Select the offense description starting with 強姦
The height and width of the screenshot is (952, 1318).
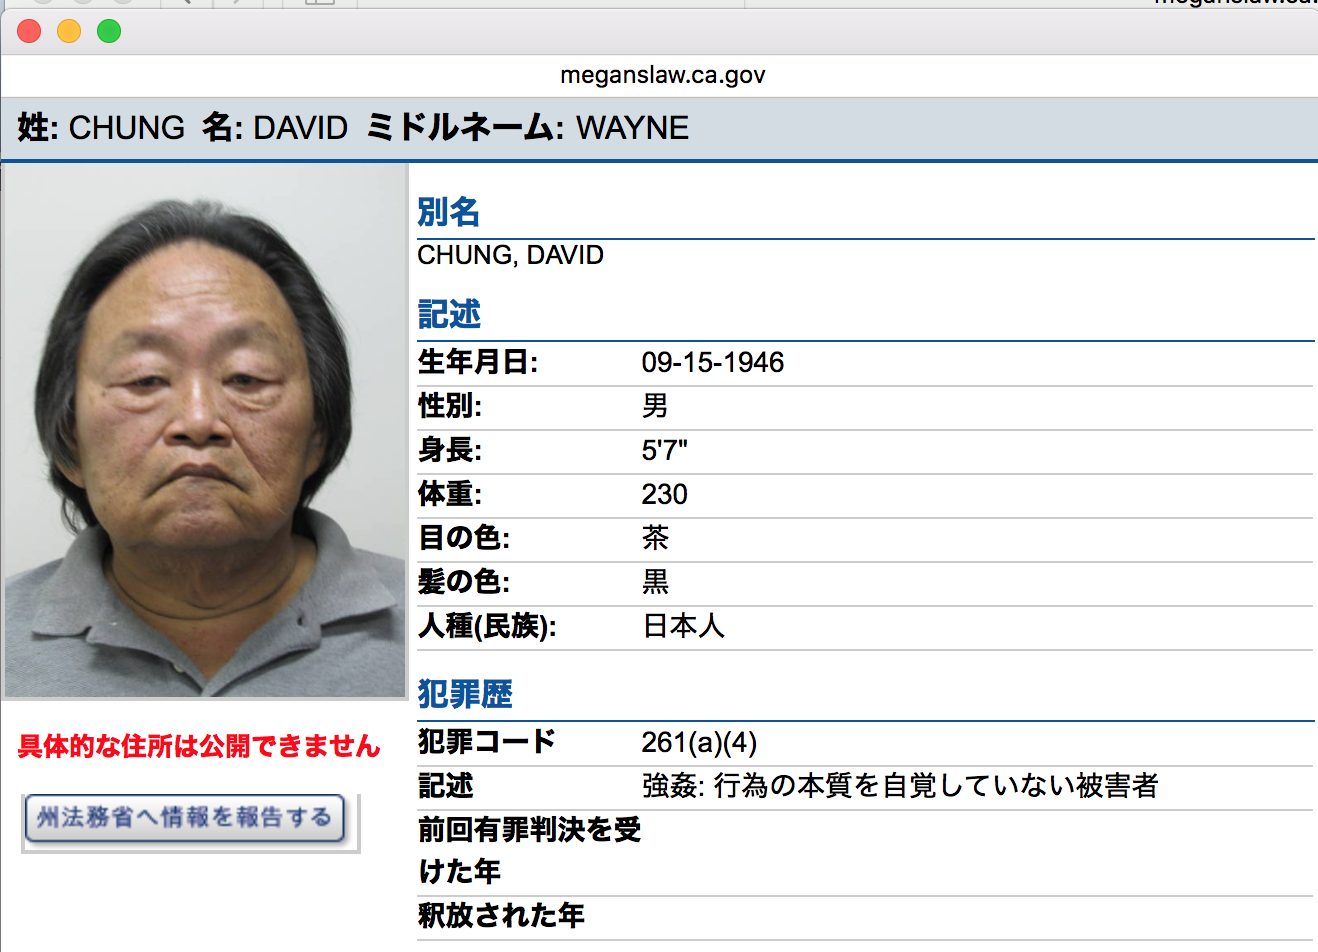tap(899, 786)
